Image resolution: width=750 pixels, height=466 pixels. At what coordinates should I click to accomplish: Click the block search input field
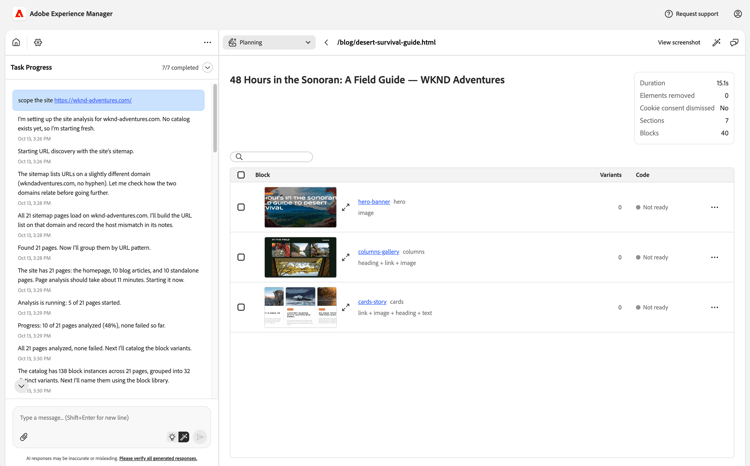tap(271, 156)
